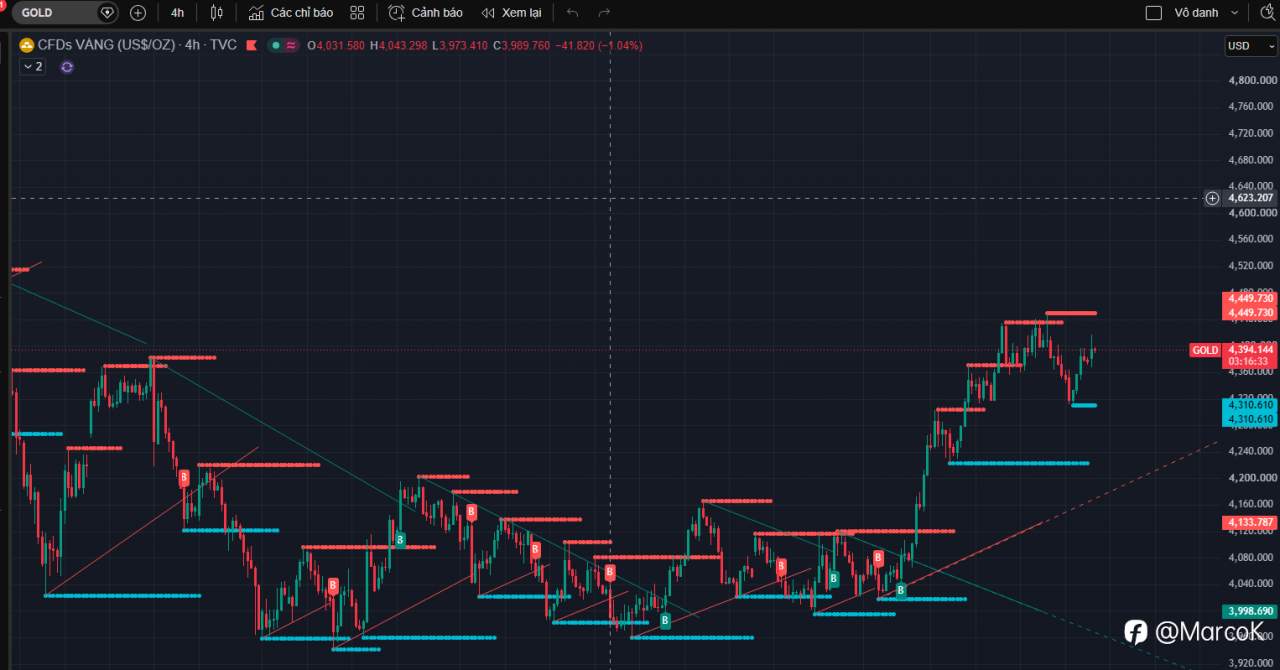Viewport: 1280px width, 670px height.
Task: Click the diamond icon inside the GOLD symbol box
Action: pos(107,13)
